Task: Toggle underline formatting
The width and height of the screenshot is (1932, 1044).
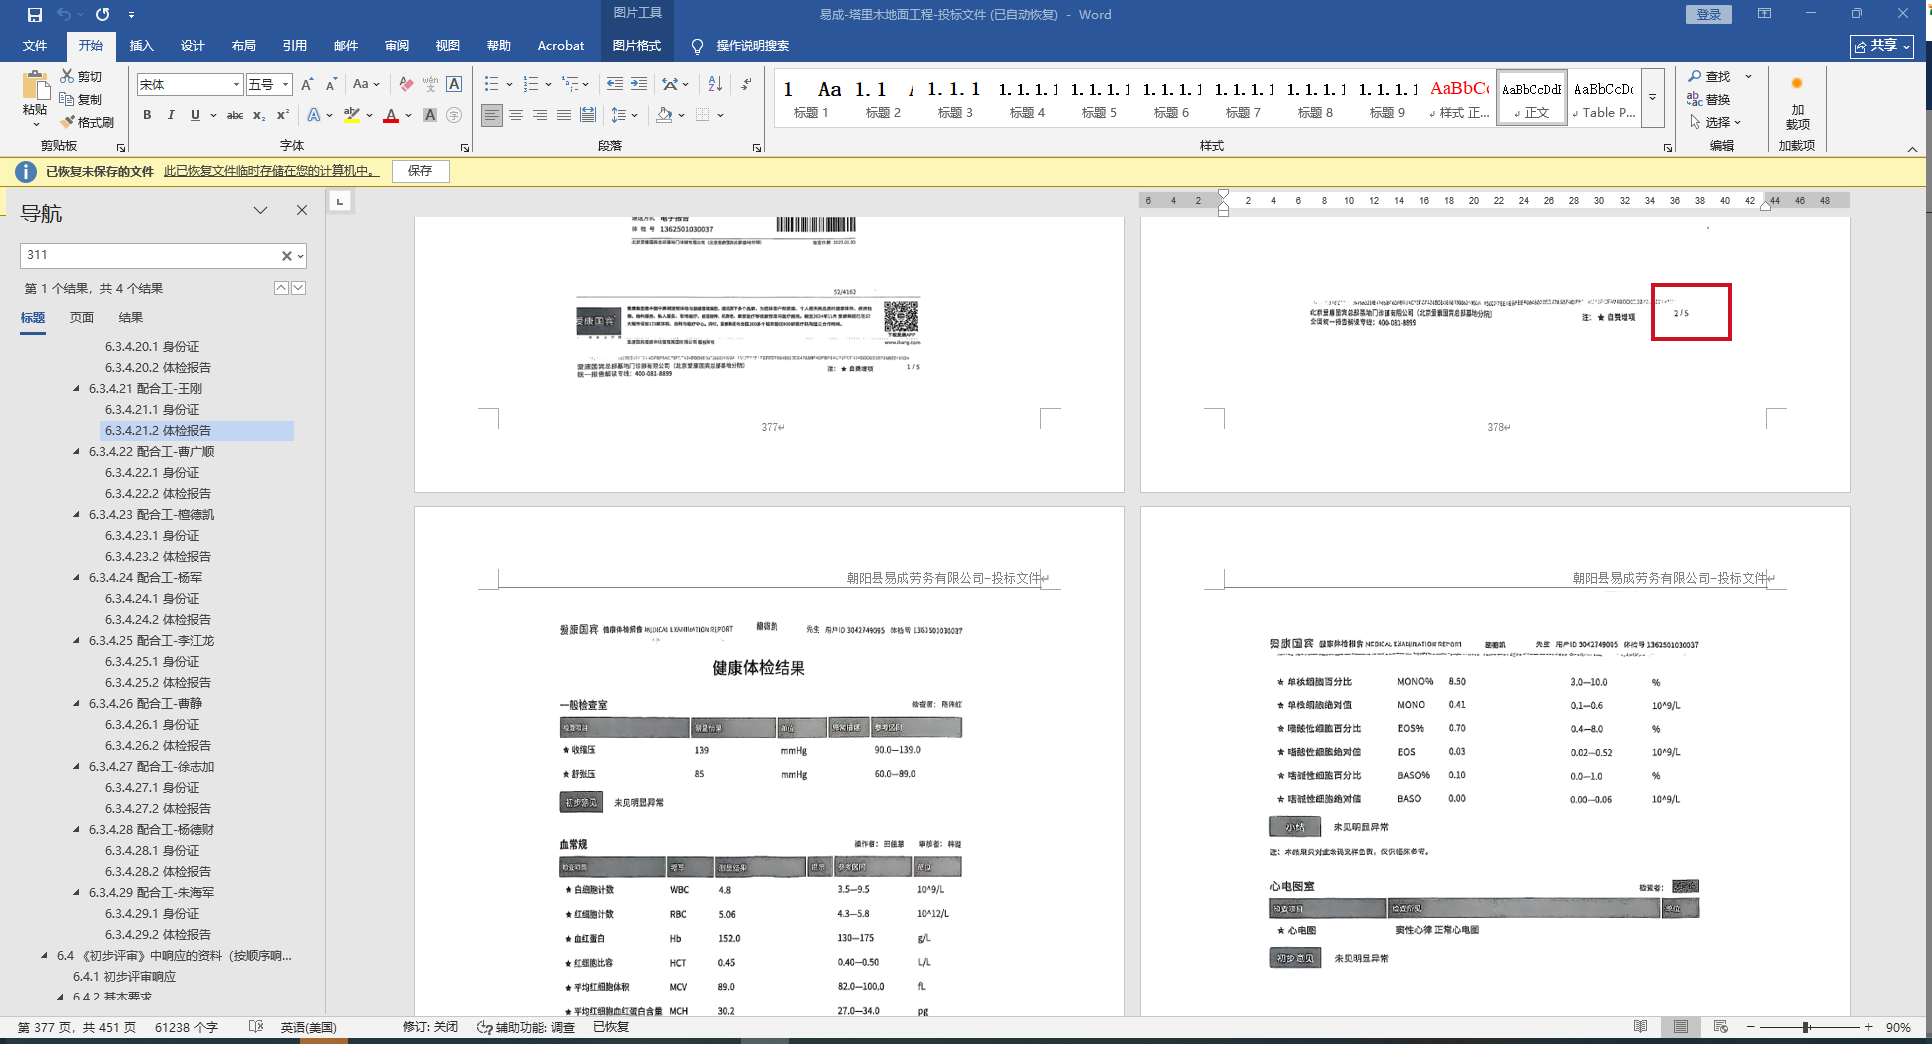Action: [x=195, y=115]
